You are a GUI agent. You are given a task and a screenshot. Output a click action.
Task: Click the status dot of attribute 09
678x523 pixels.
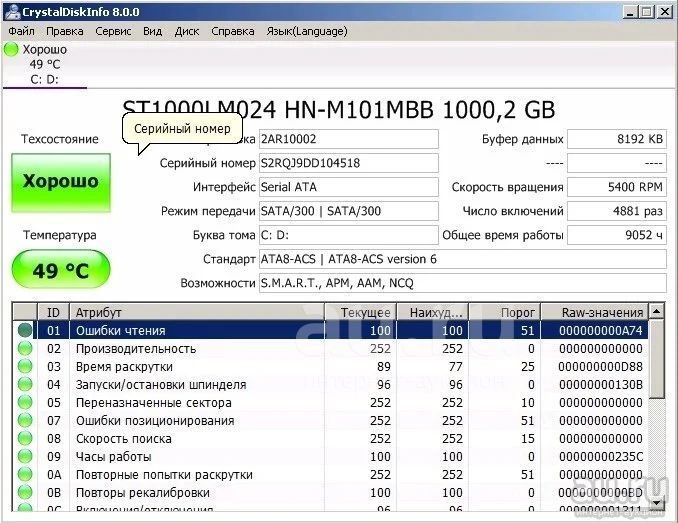25,456
